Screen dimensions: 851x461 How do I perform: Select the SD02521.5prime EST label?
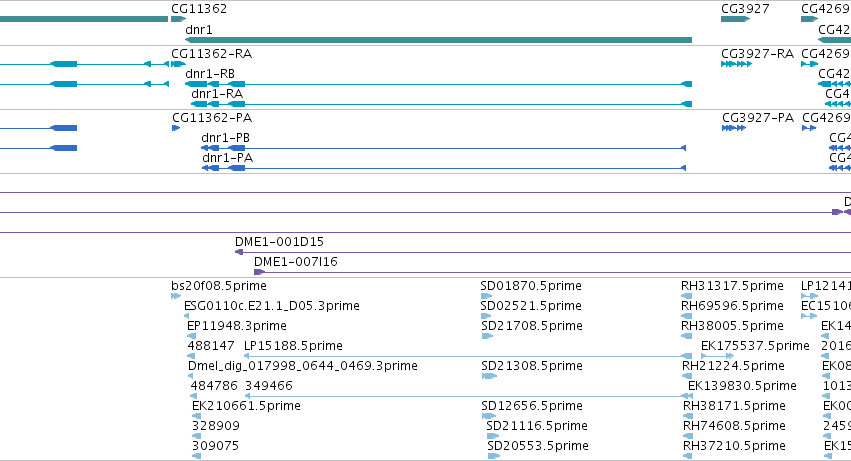531,306
